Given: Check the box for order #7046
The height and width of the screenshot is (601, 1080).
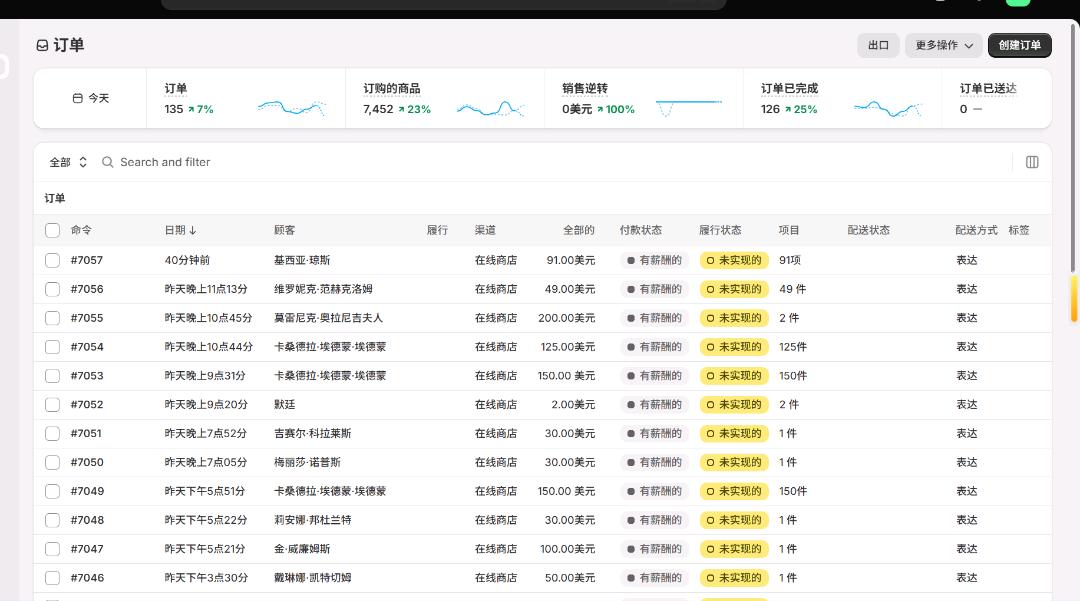Looking at the screenshot, I should 52,578.
